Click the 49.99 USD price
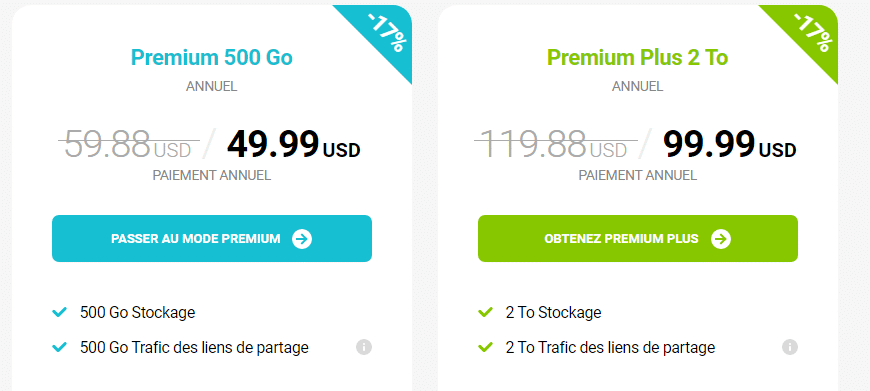The width and height of the screenshot is (870, 391). click(294, 144)
